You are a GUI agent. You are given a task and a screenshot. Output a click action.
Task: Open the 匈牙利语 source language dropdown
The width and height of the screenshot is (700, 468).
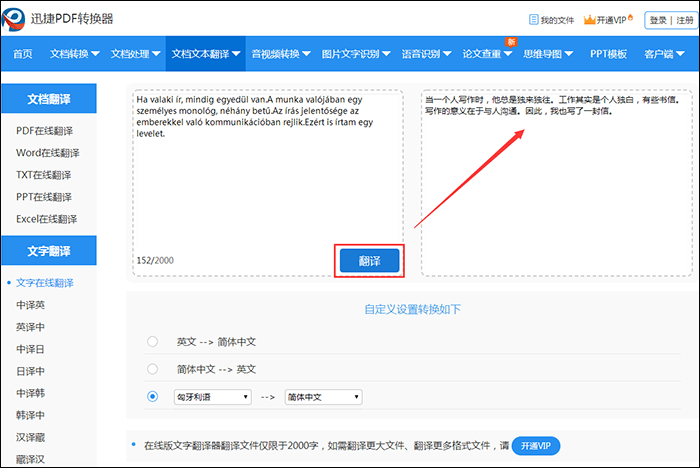coord(212,397)
